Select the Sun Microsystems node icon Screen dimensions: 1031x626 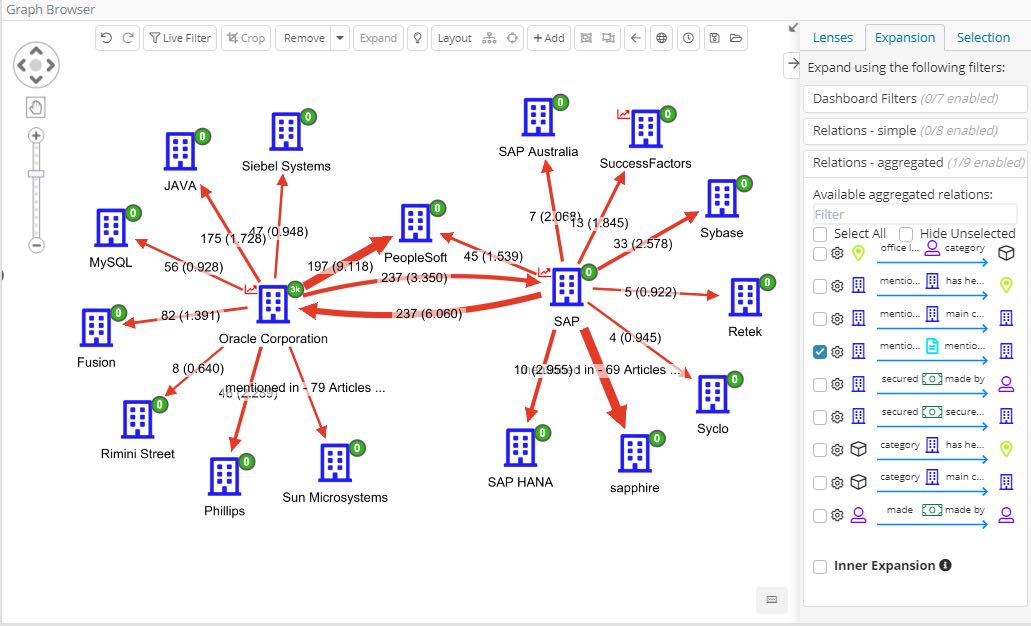pyautogui.click(x=335, y=463)
